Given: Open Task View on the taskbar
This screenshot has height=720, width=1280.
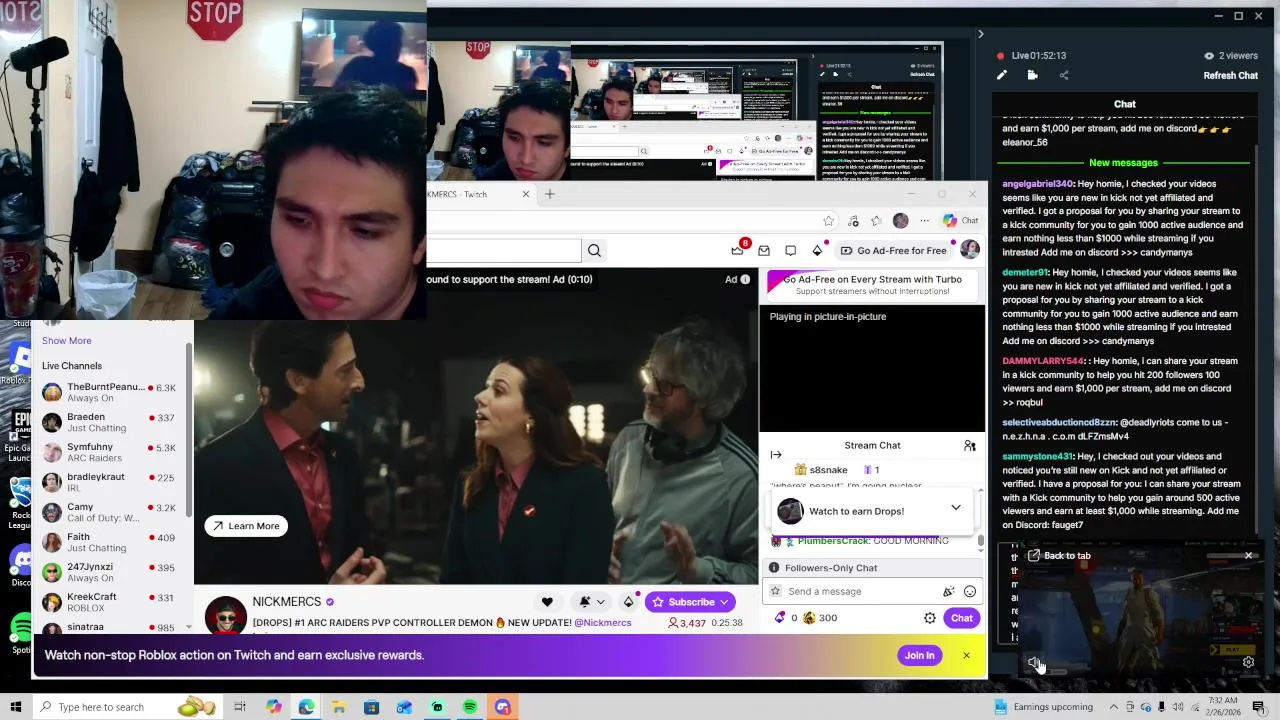Looking at the screenshot, I should pos(240,707).
